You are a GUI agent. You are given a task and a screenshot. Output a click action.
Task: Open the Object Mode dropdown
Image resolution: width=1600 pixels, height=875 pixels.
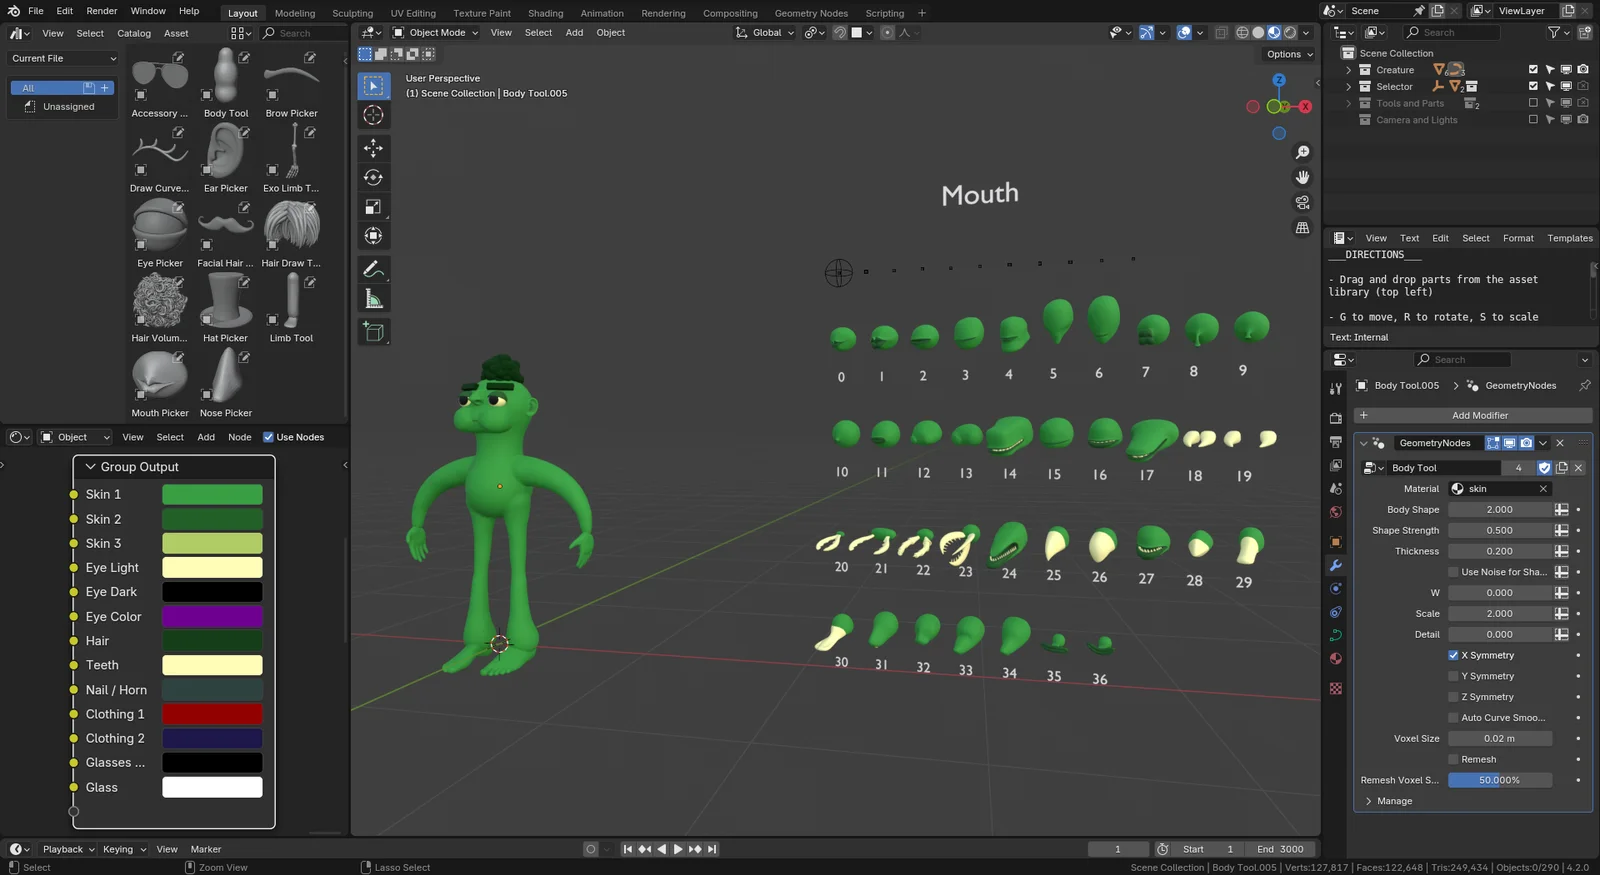pos(436,32)
